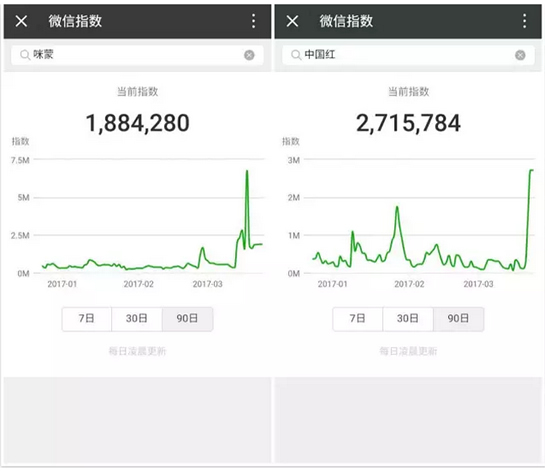Image resolution: width=545 pixels, height=472 pixels.
Task: Select 90日 range in 中国红 panel
Action: click(x=458, y=319)
